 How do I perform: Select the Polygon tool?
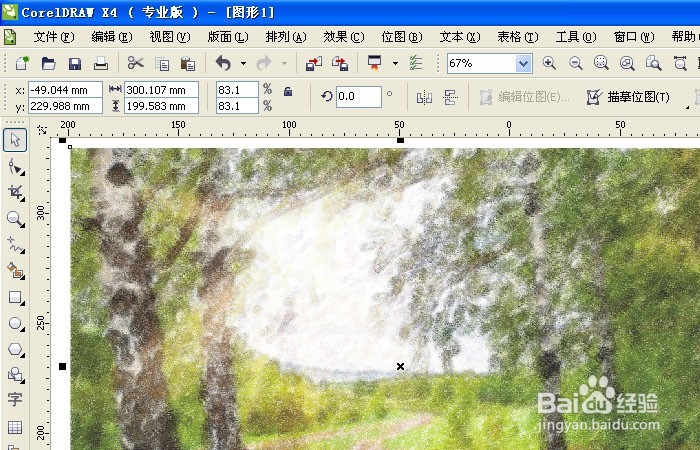point(15,349)
